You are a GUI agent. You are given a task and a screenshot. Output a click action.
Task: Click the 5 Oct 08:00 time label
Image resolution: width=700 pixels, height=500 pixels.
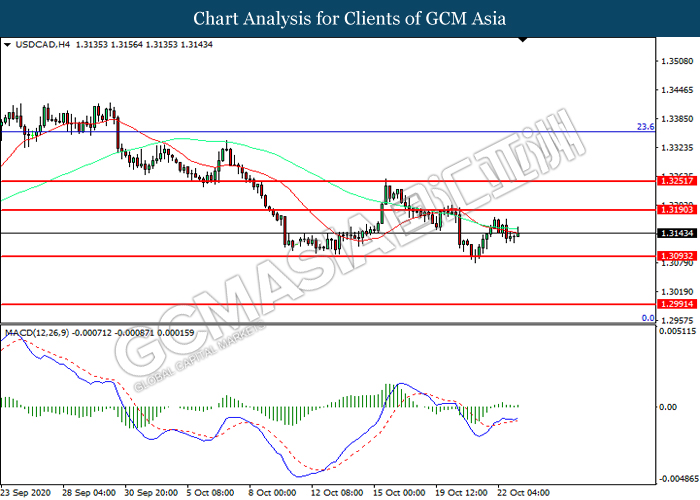[x=210, y=493]
